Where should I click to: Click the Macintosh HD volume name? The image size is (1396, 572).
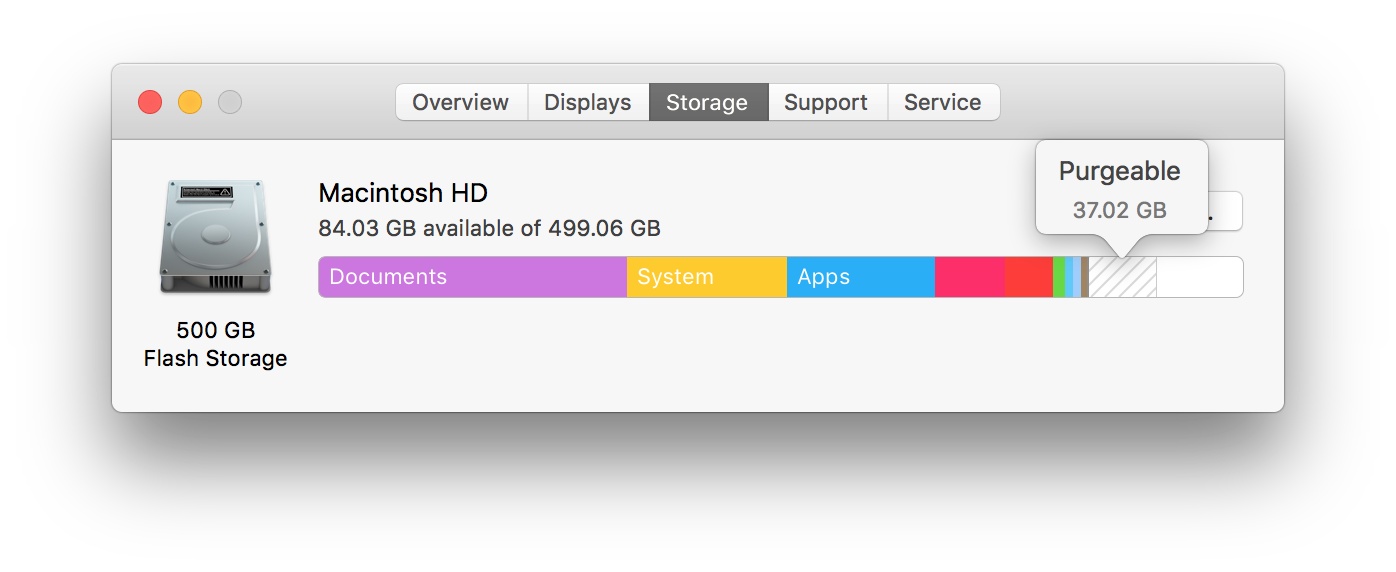click(403, 193)
